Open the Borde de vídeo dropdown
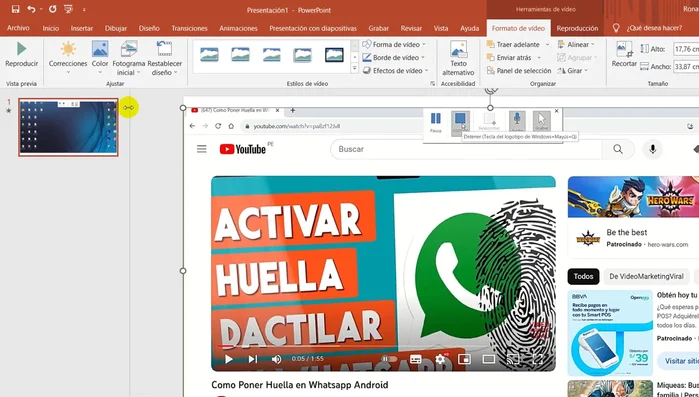Image resolution: width=699 pixels, height=397 pixels. click(394, 57)
